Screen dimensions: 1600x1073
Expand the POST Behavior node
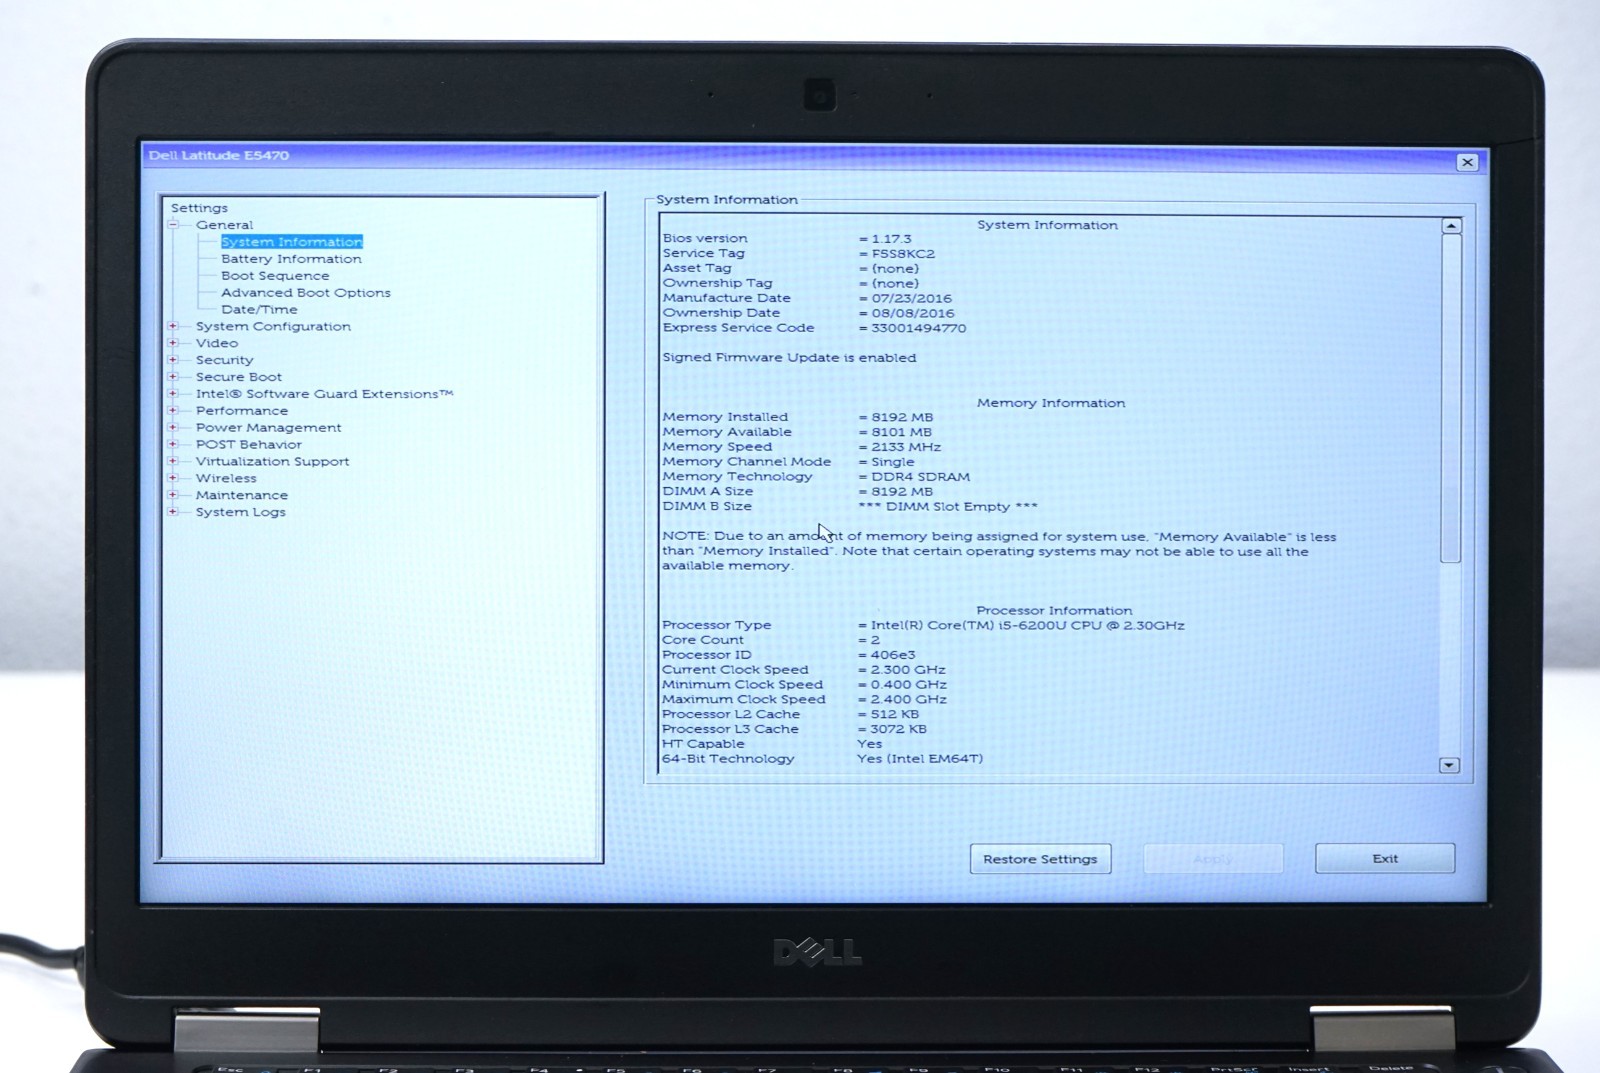(173, 445)
